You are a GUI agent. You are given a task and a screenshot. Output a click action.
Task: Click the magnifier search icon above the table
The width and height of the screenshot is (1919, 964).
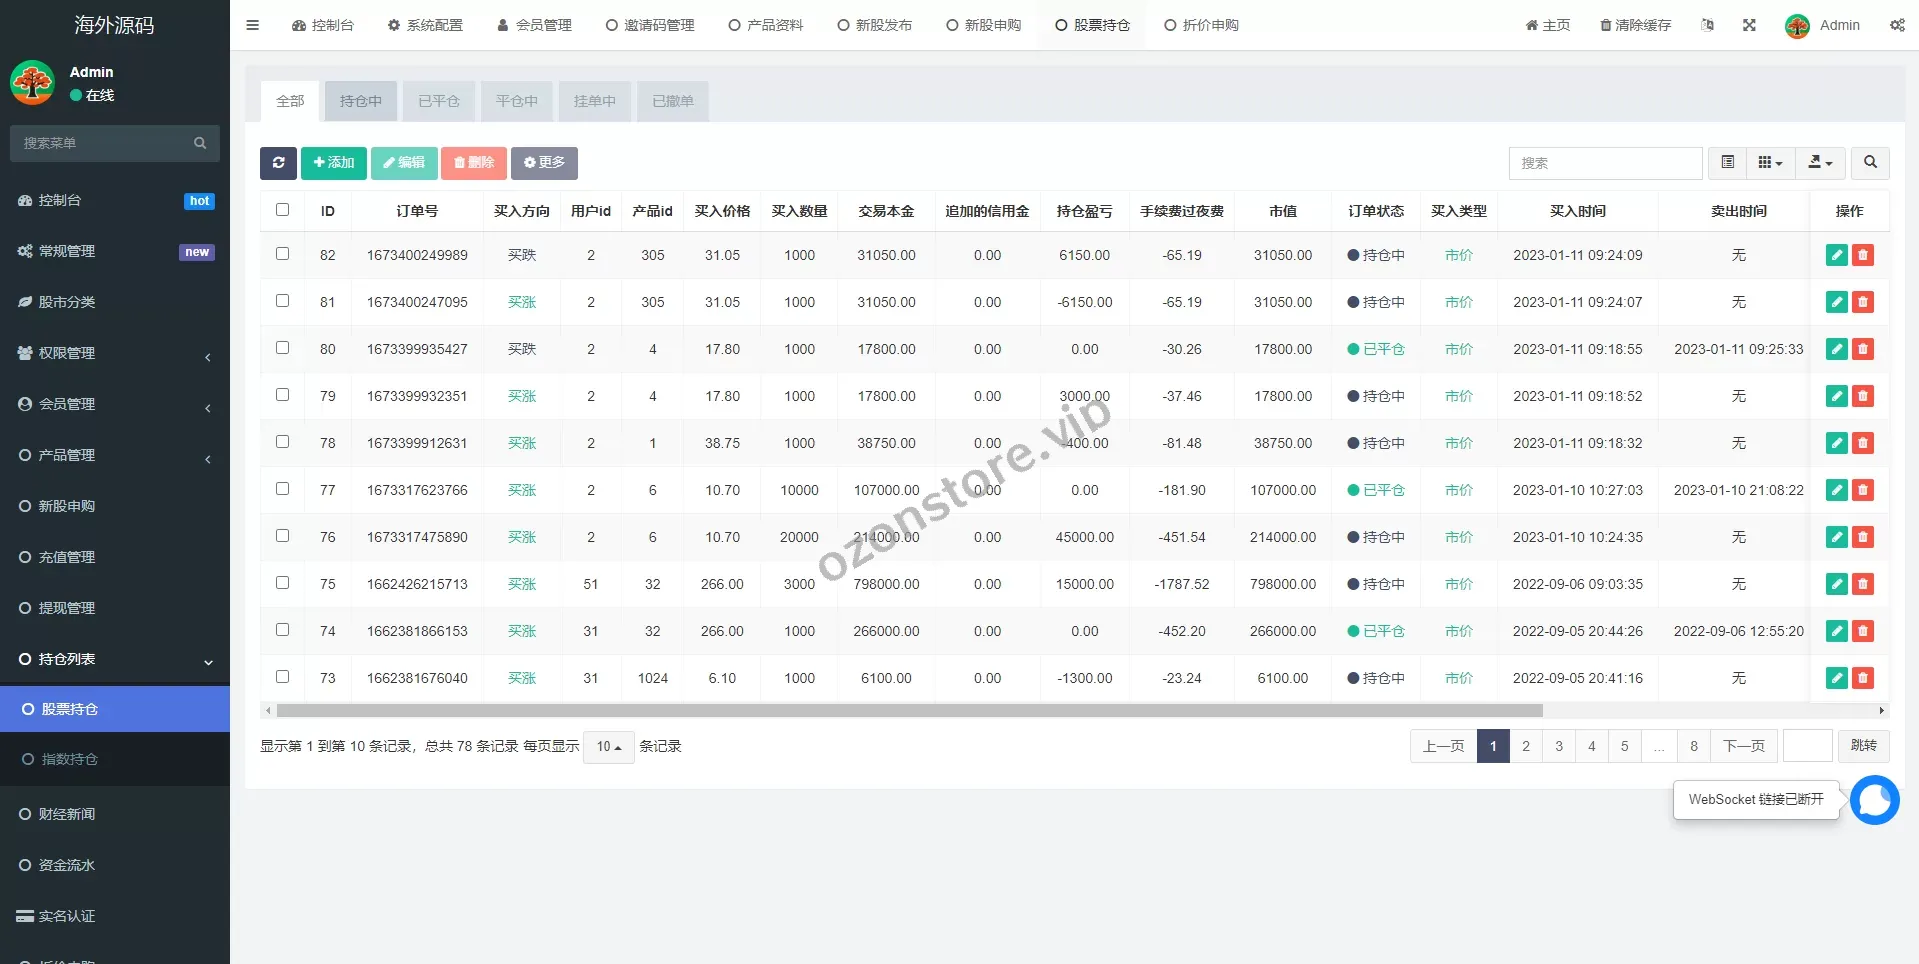tap(1869, 163)
